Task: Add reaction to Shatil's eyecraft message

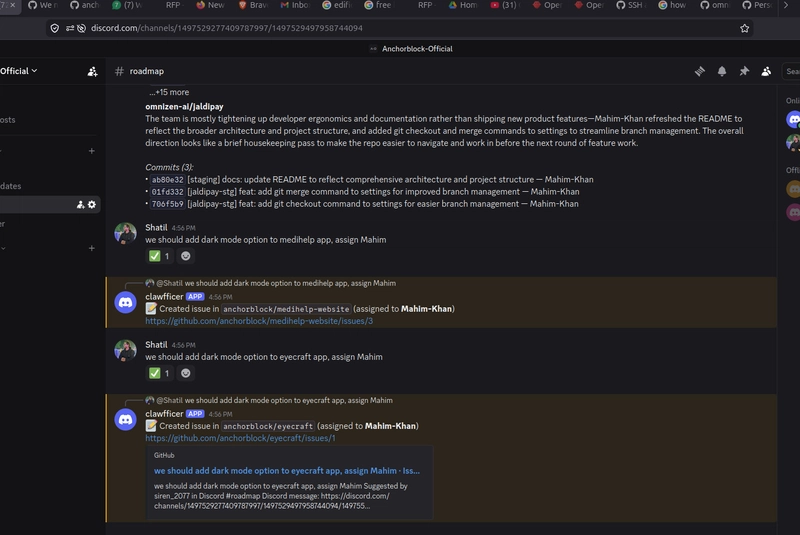Action: click(186, 373)
